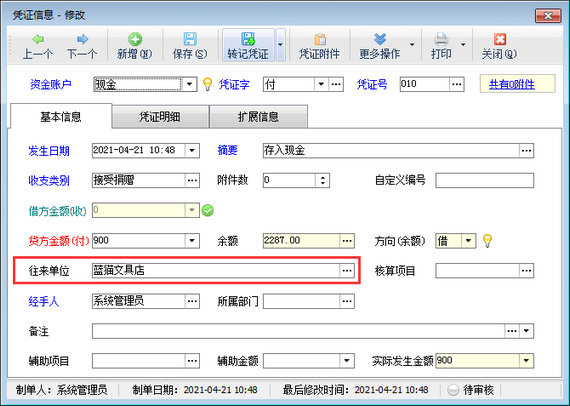Click the green checkmark beside 借方金额
Screen dimensions: 570x406
[208, 210]
